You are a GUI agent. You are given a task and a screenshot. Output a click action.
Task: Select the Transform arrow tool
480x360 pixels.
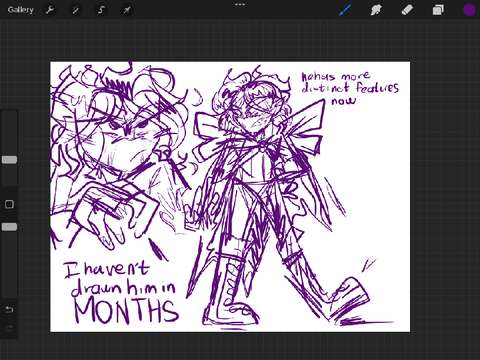(x=127, y=10)
